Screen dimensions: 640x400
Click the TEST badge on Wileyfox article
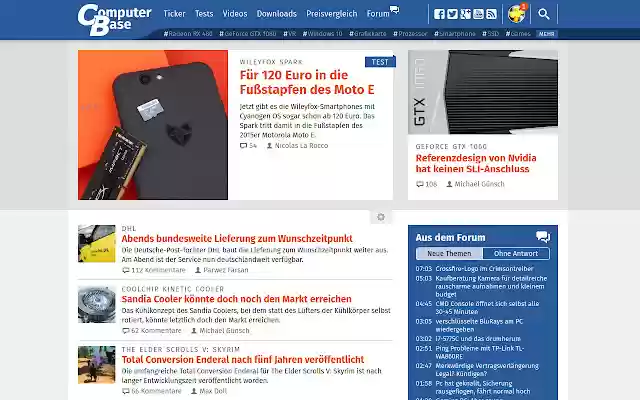[x=380, y=62]
